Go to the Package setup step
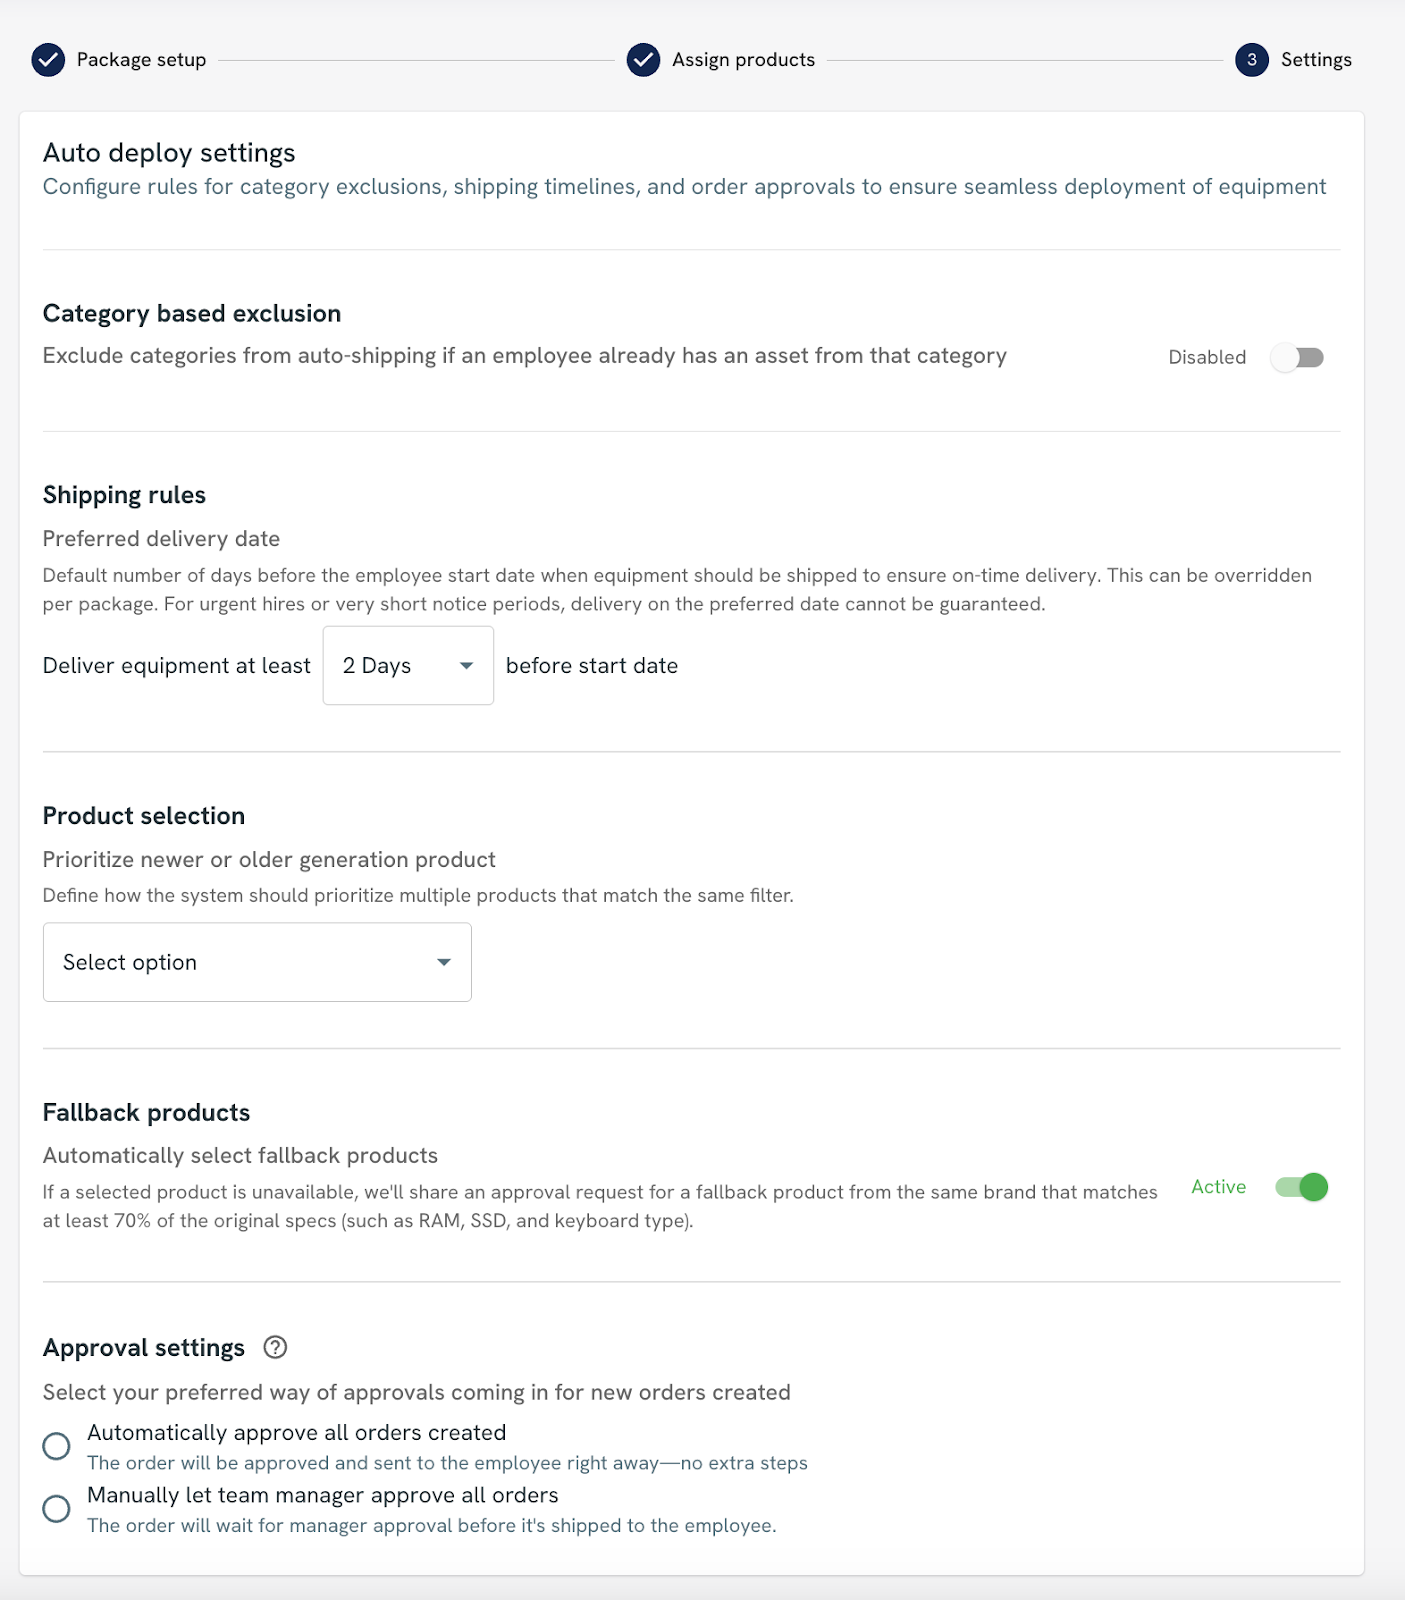1405x1600 pixels. point(141,60)
